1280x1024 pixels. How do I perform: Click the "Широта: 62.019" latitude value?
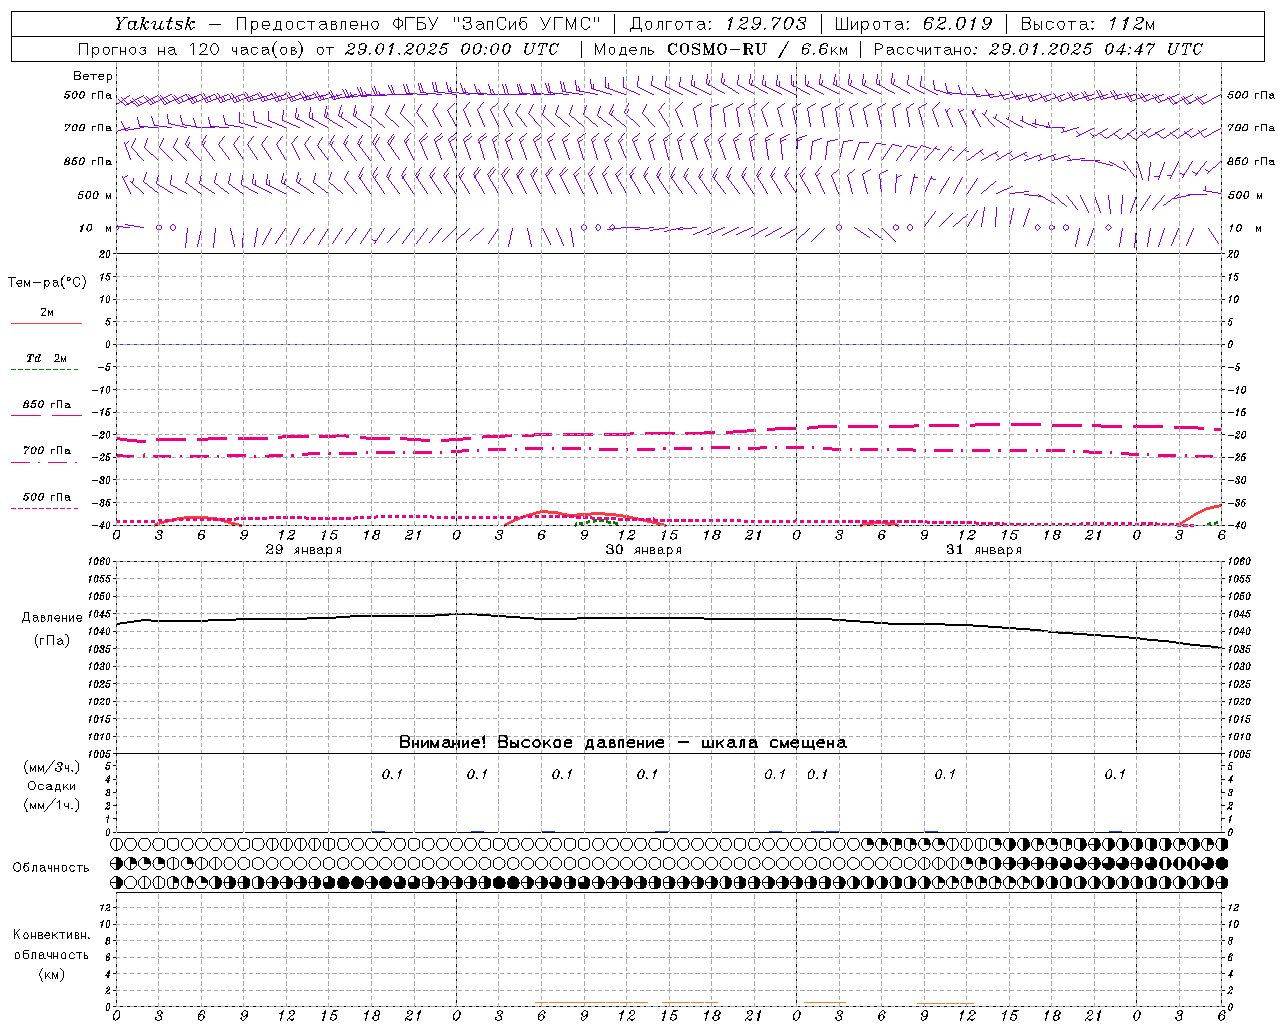coord(913,24)
